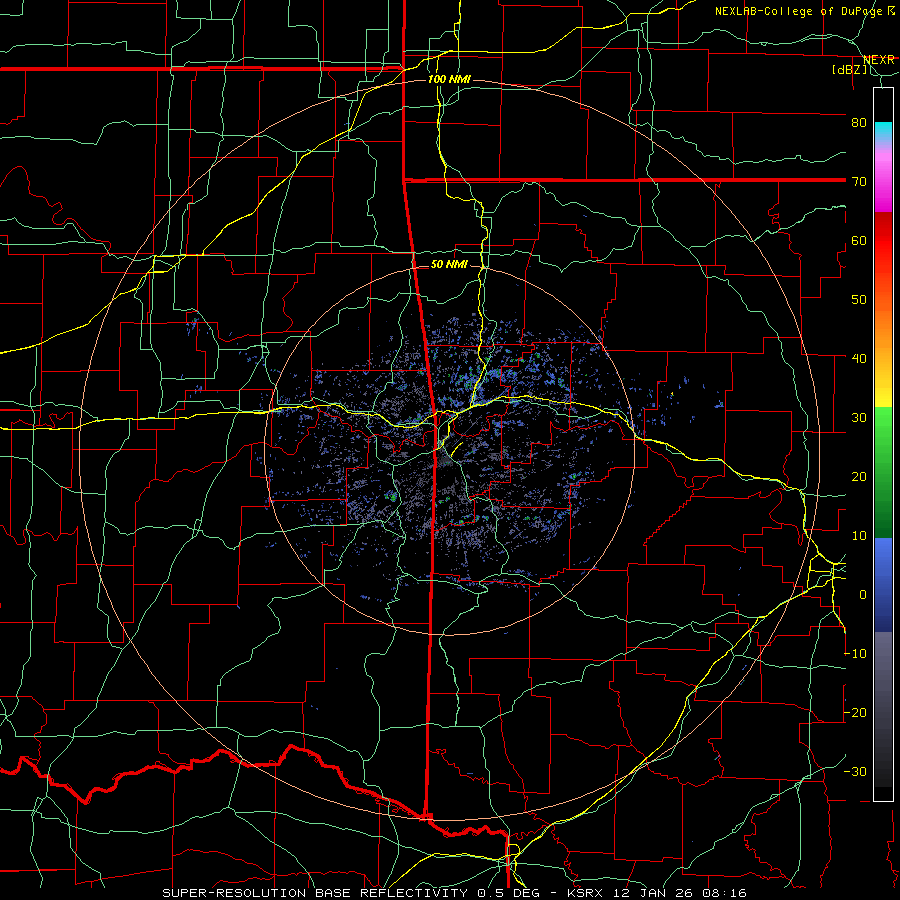900x900 pixels.
Task: Click the 10 value on the dBZ scale
Action: (859, 536)
